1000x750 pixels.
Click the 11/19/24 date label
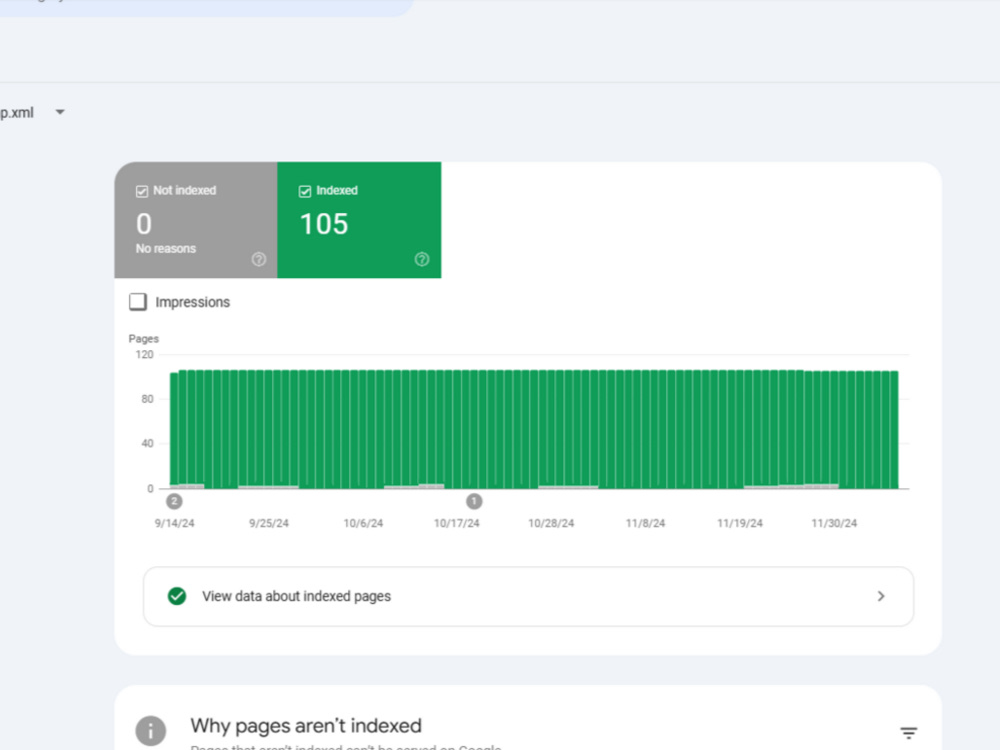740,523
